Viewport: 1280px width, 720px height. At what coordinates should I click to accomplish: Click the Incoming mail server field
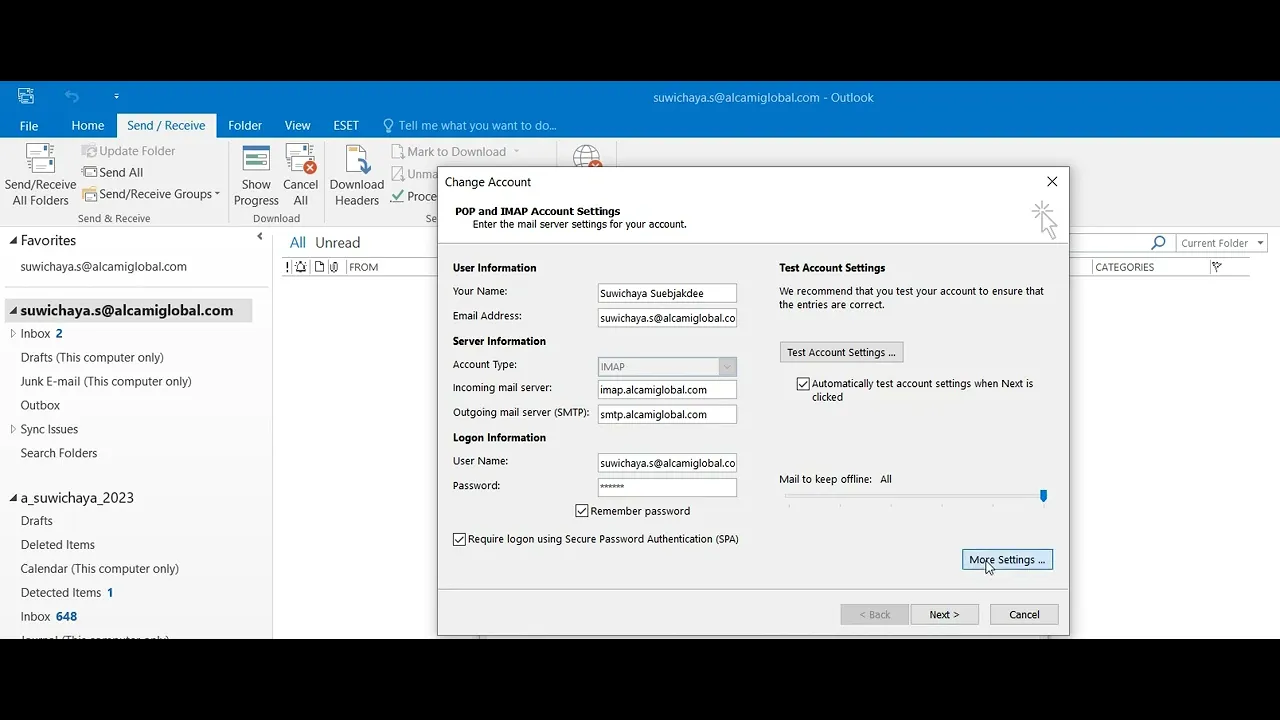[667, 390]
